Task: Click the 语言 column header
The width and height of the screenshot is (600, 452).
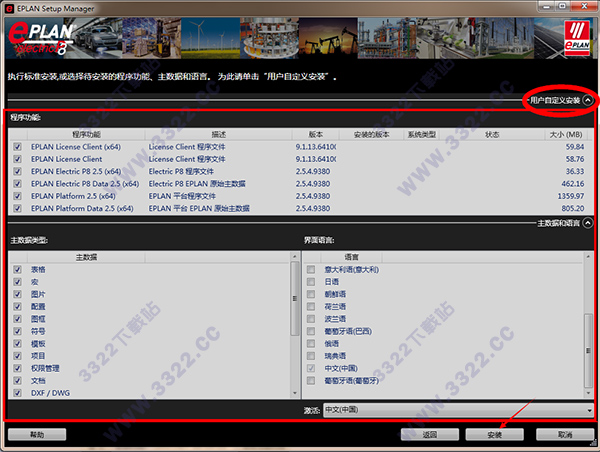Action: [x=351, y=257]
